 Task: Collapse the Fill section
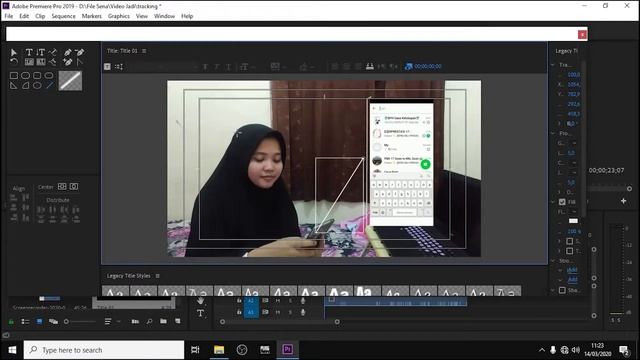pos(553,202)
